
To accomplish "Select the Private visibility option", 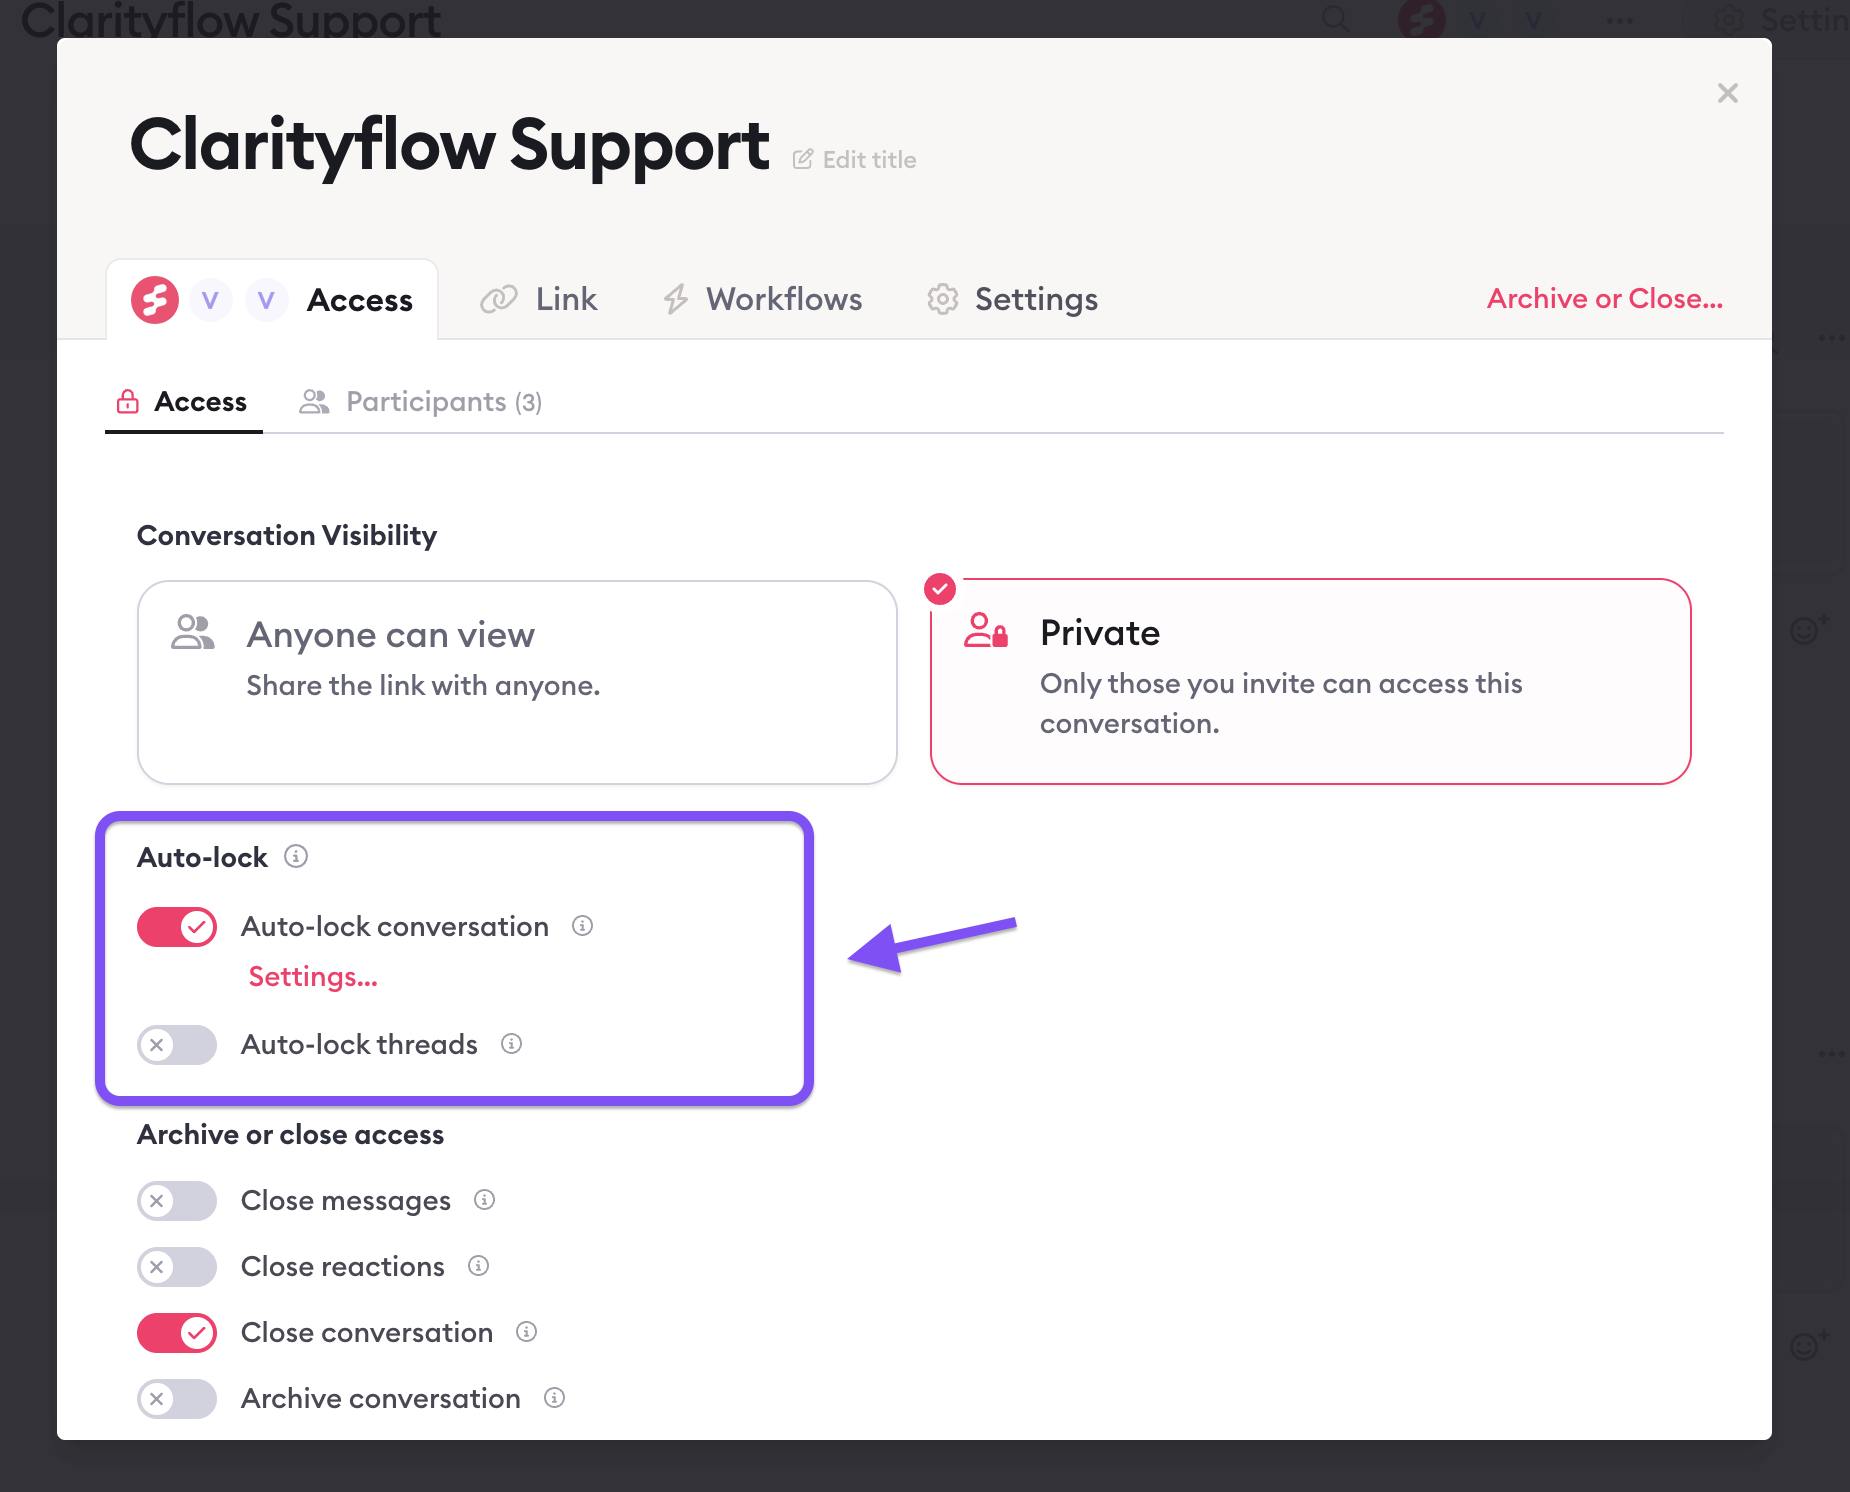I will click(x=1310, y=682).
